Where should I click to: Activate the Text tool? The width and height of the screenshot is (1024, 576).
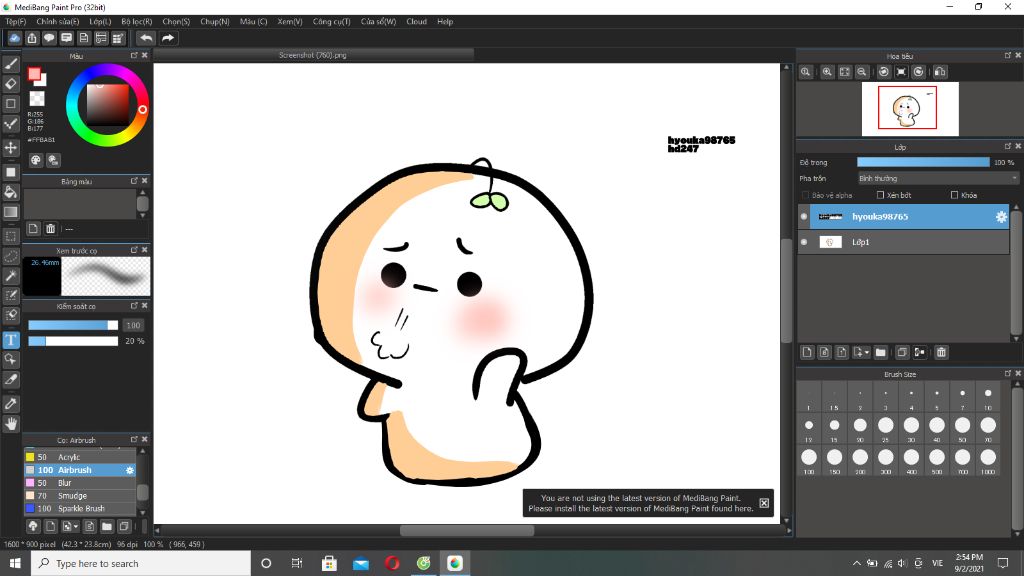[x=11, y=340]
